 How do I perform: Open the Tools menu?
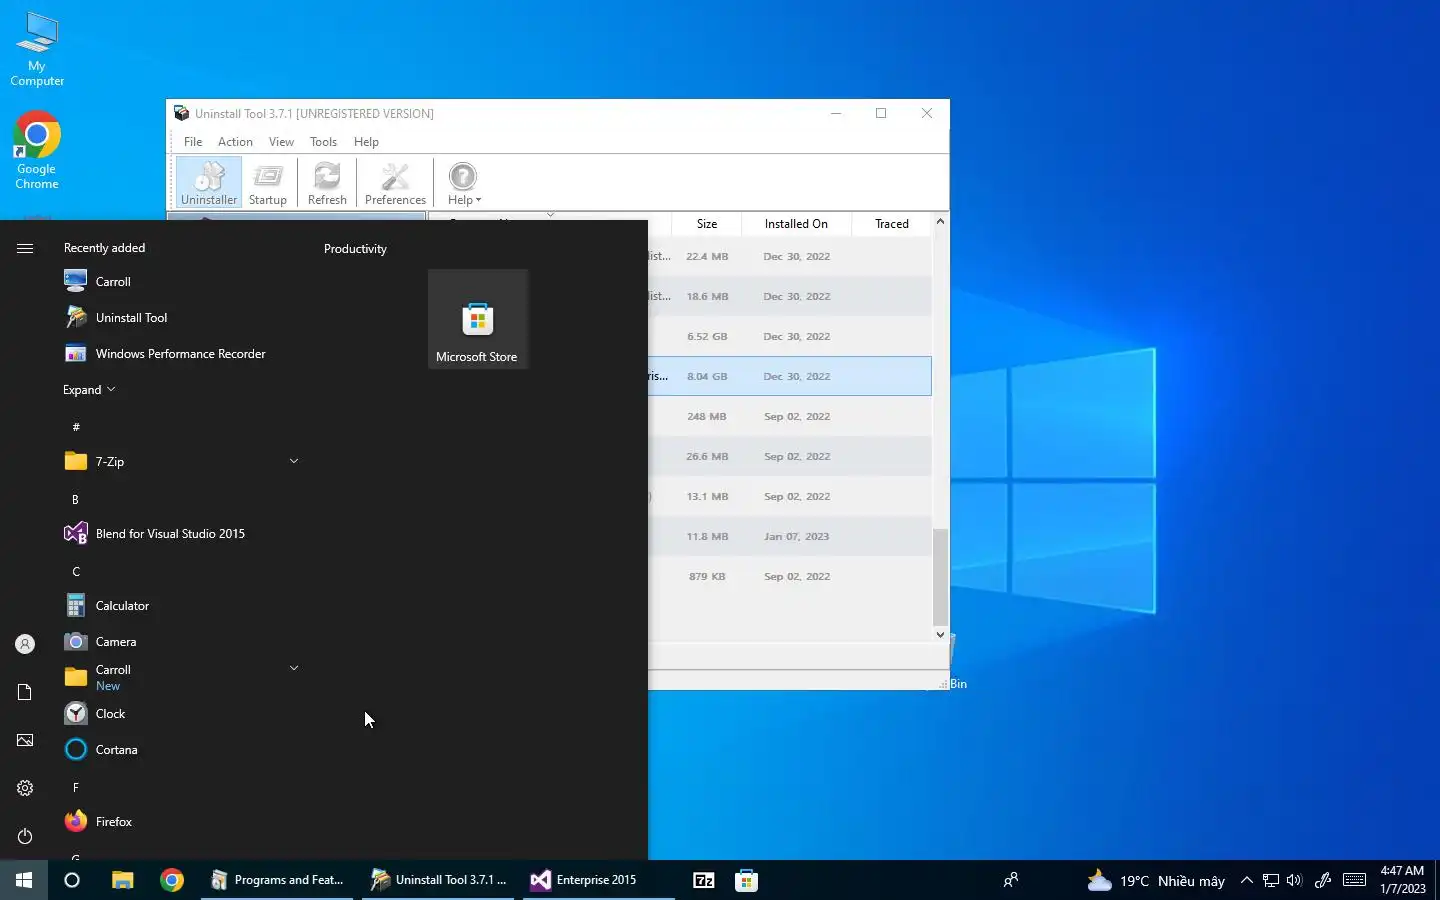tap(323, 142)
